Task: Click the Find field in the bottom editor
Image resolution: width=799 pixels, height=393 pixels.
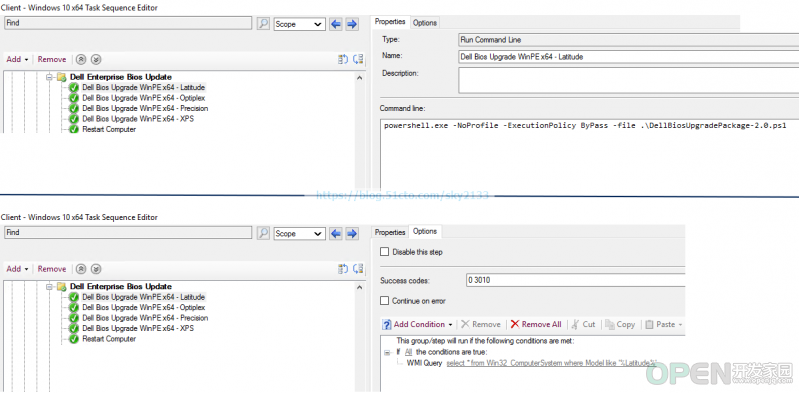Action: tap(128, 233)
